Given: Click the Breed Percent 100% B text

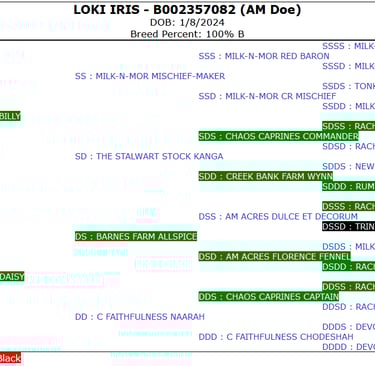Looking at the screenshot, I should pyautogui.click(x=187, y=34).
